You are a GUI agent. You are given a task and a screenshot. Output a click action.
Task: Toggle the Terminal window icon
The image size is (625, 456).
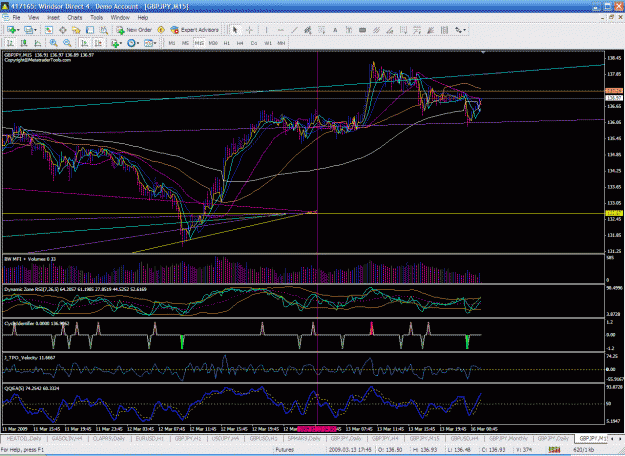click(90, 30)
